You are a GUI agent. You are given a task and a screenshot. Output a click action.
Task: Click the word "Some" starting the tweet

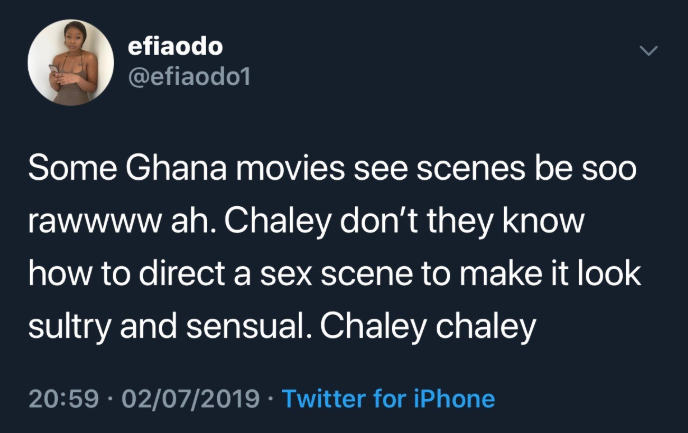(x=69, y=167)
